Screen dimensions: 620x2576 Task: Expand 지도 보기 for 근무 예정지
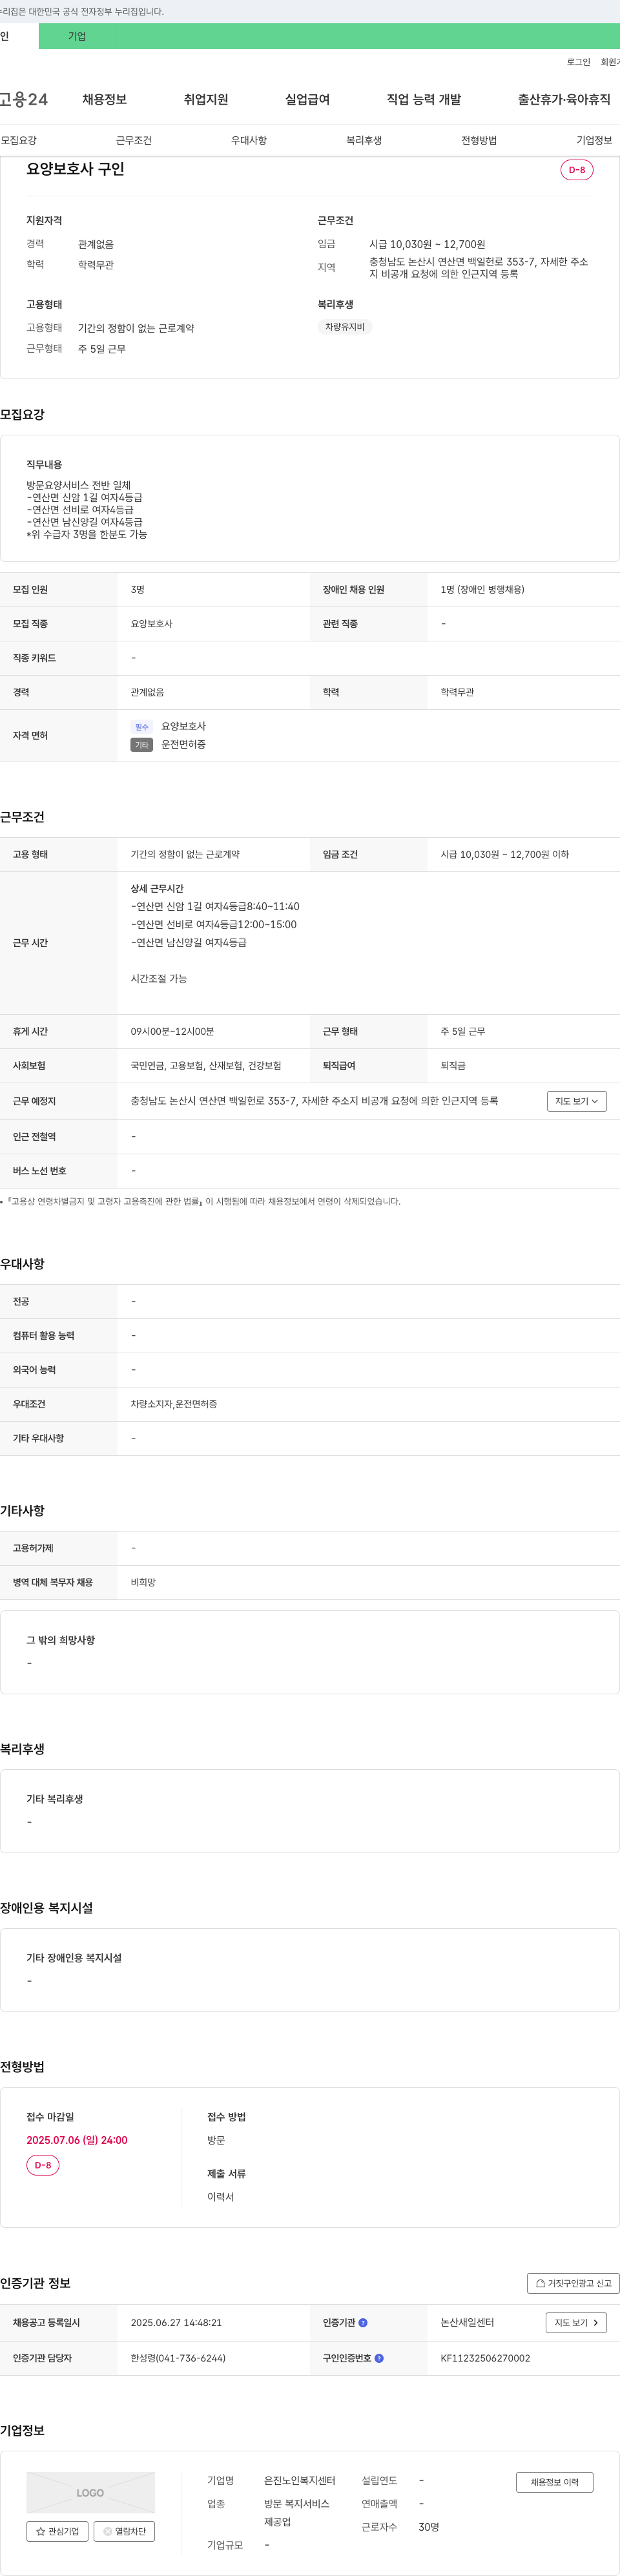pos(577,1101)
